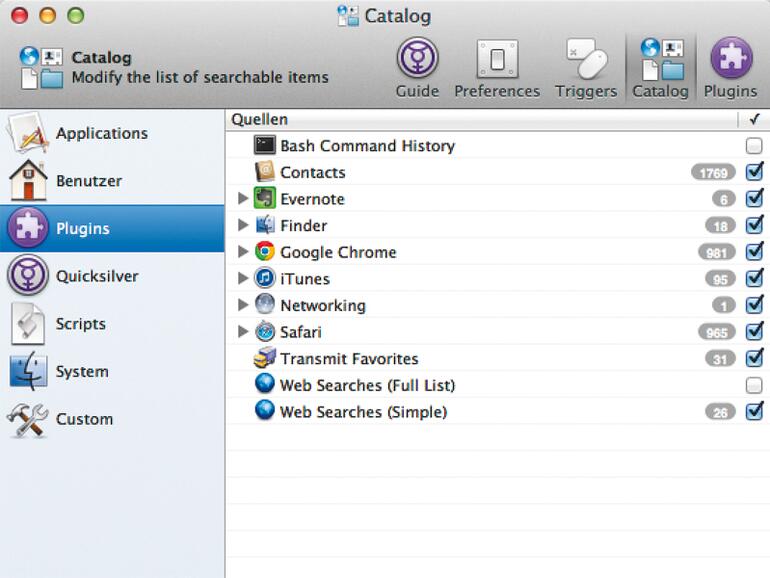
Task: Enable Web Searches (Full List) checkbox
Action: pyautogui.click(x=754, y=385)
